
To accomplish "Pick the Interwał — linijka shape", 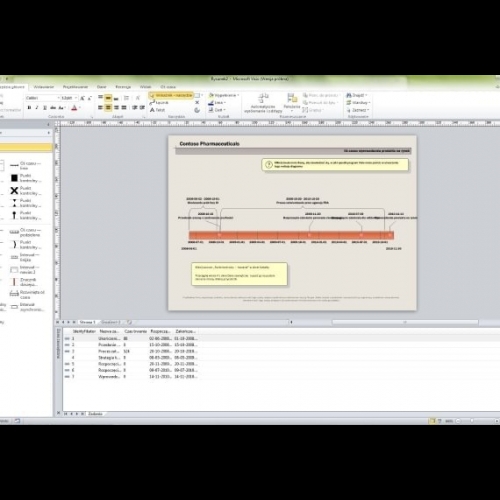I will (25, 257).
